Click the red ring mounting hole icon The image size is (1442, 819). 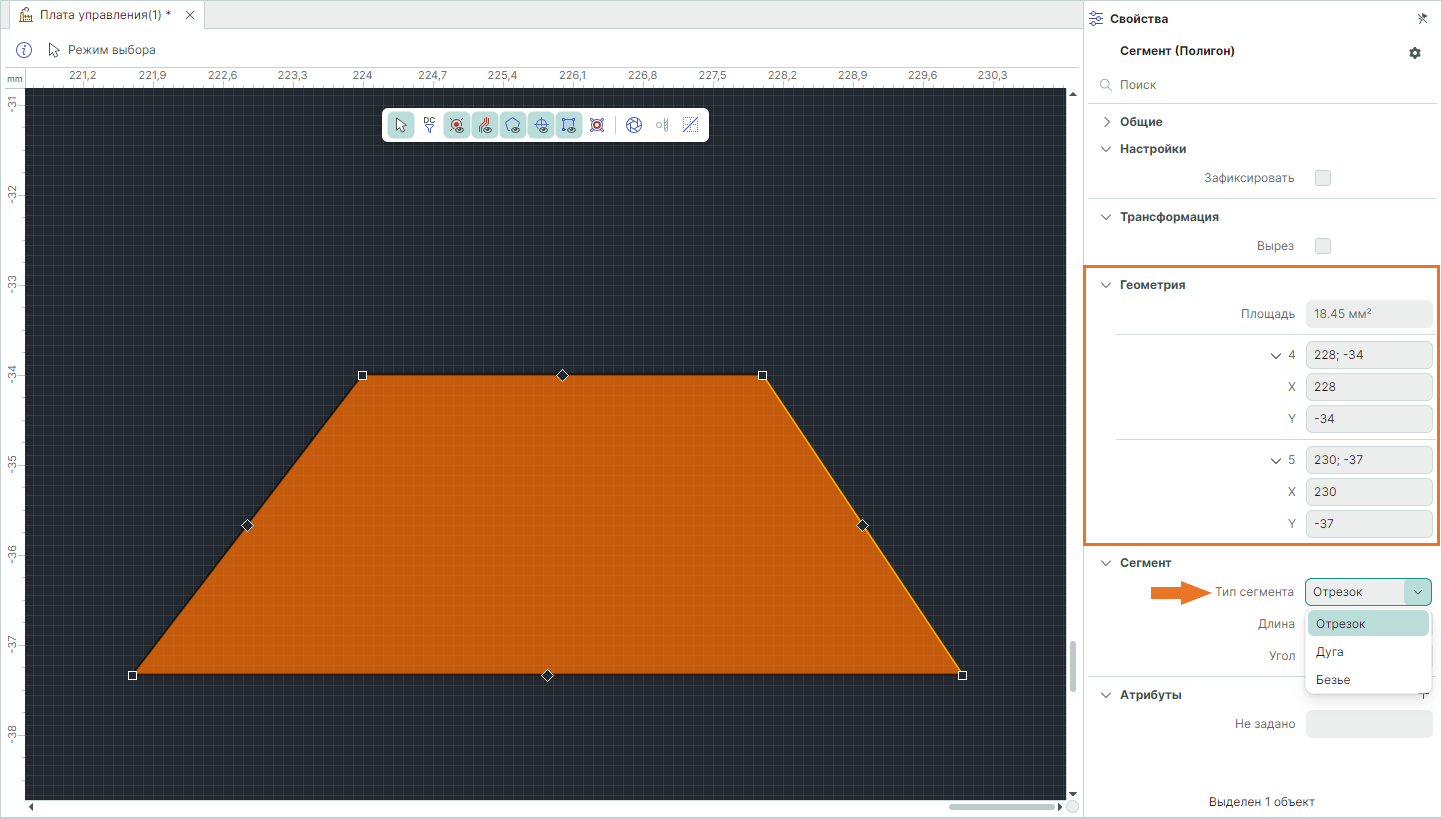tap(597, 125)
